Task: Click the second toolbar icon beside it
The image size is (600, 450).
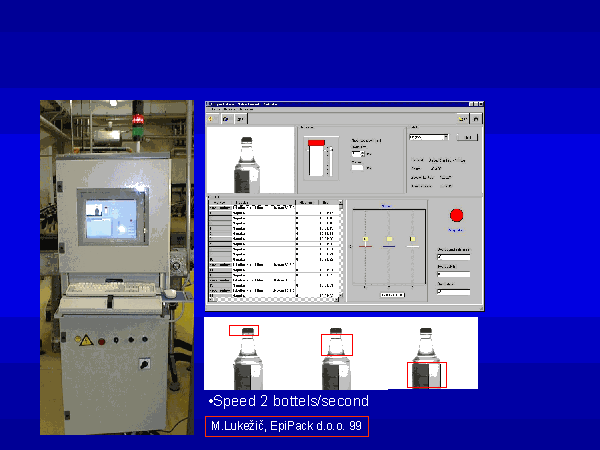Action: point(226,117)
